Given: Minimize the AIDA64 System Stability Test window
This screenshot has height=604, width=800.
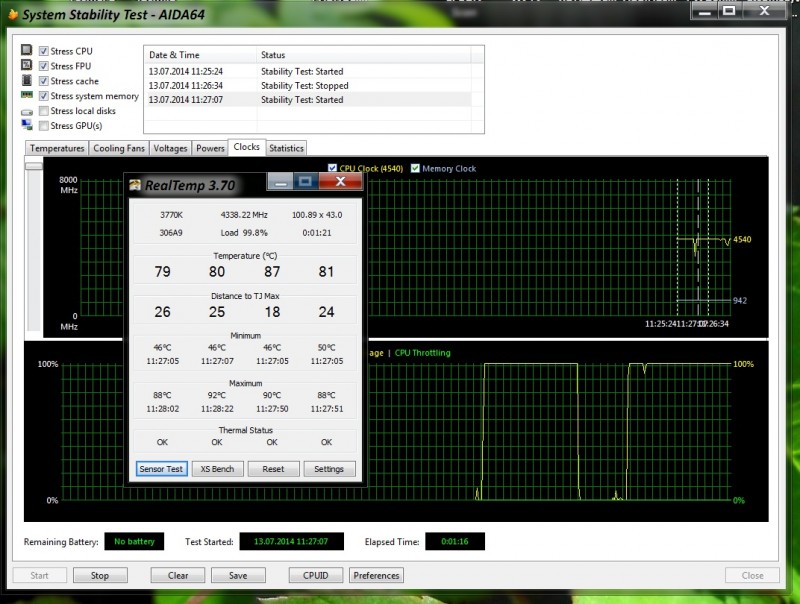Looking at the screenshot, I should click(x=705, y=11).
